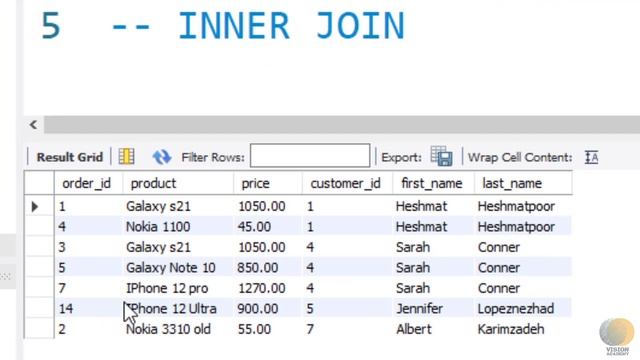This screenshot has height=360, width=640.
Task: Sort by order_id column header
Action: click(x=87, y=183)
